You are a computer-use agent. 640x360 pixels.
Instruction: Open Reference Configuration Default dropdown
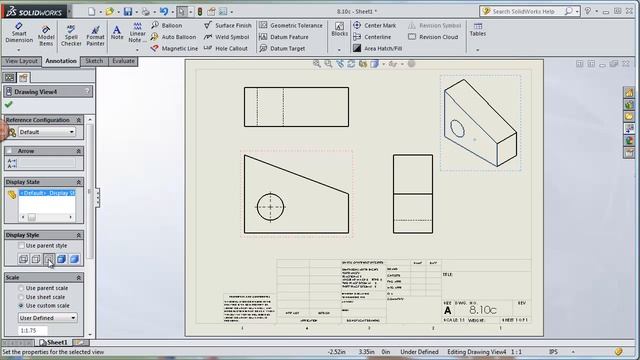pos(47,132)
